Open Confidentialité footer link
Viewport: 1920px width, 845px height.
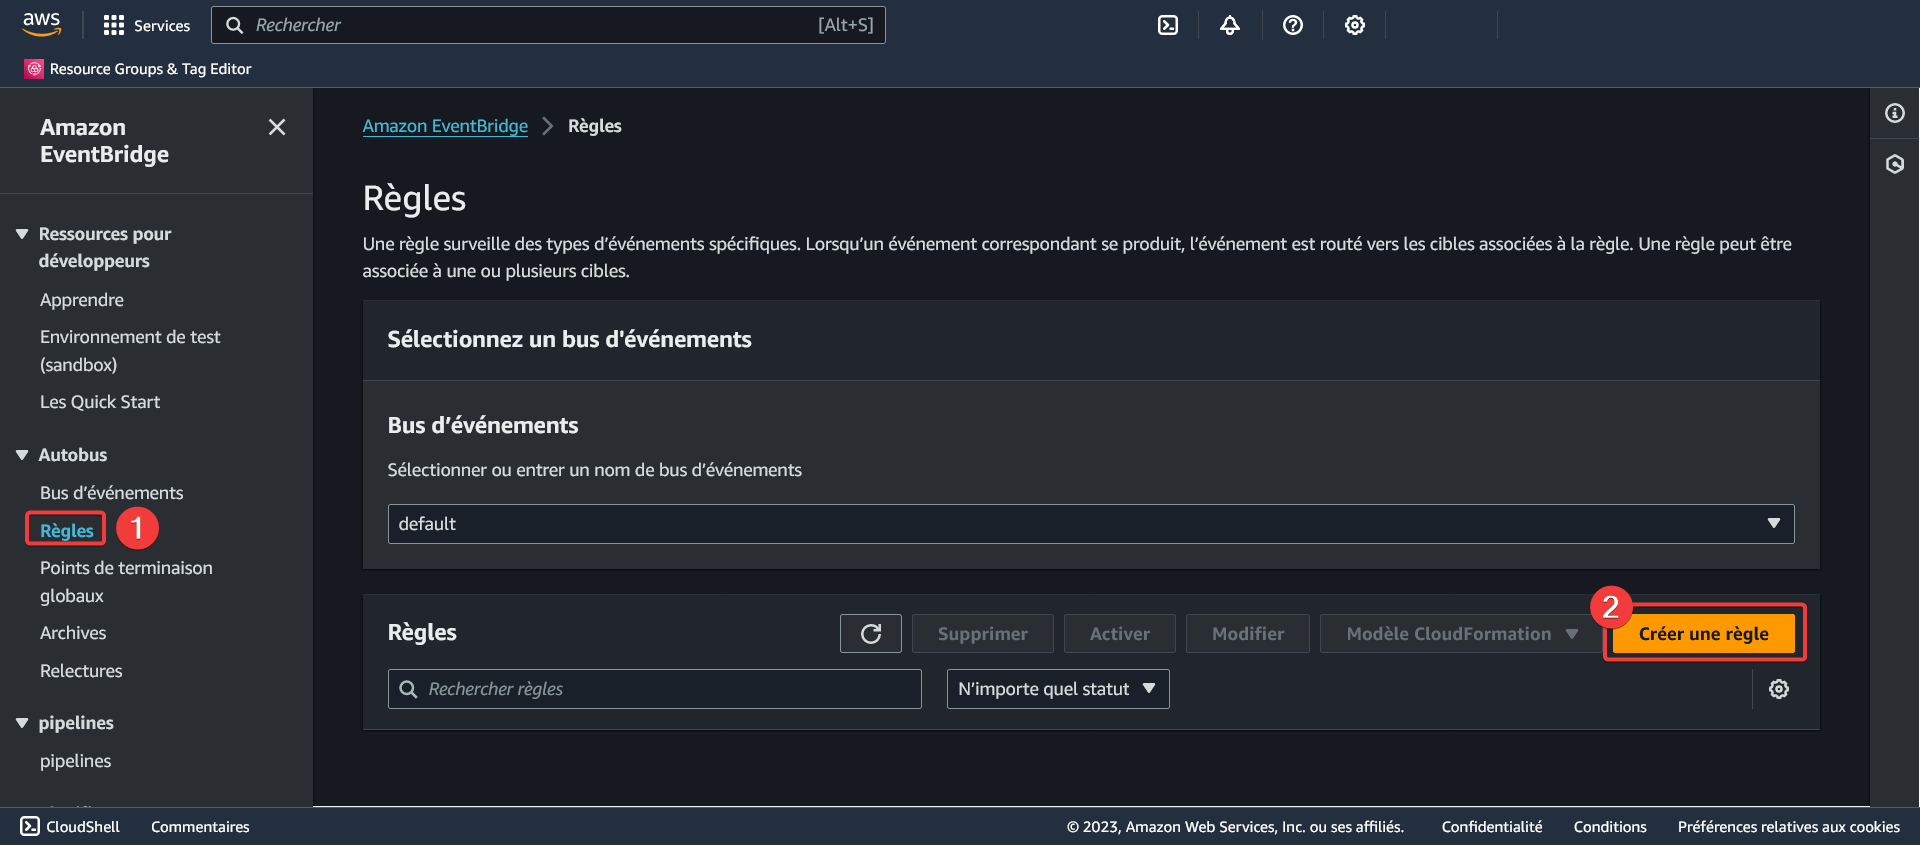click(1492, 827)
